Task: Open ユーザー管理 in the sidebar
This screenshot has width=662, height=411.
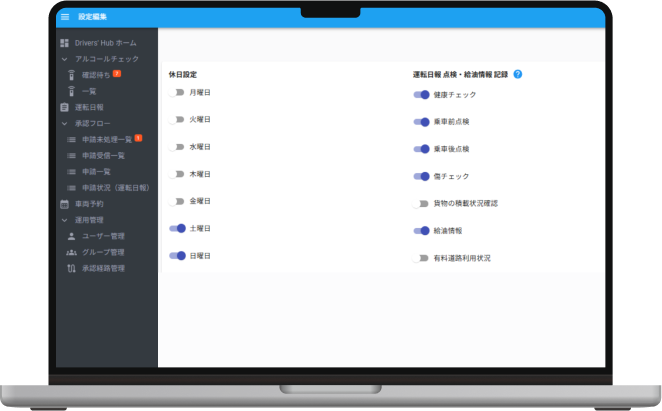Action: [x=103, y=236]
